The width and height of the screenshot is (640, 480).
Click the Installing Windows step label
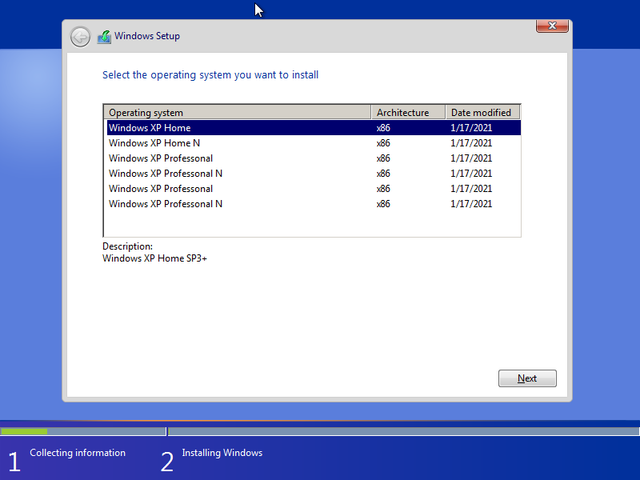click(222, 453)
